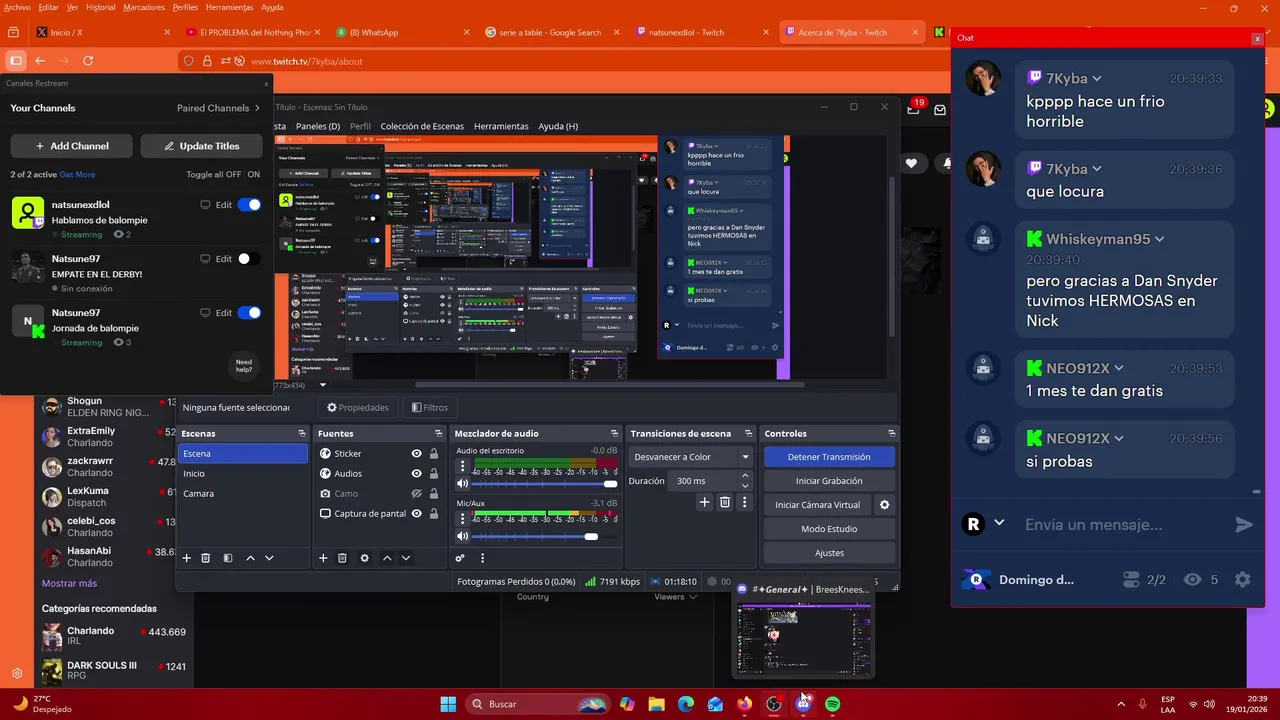Open the Paneles (D) menu in OBS

click(318, 126)
